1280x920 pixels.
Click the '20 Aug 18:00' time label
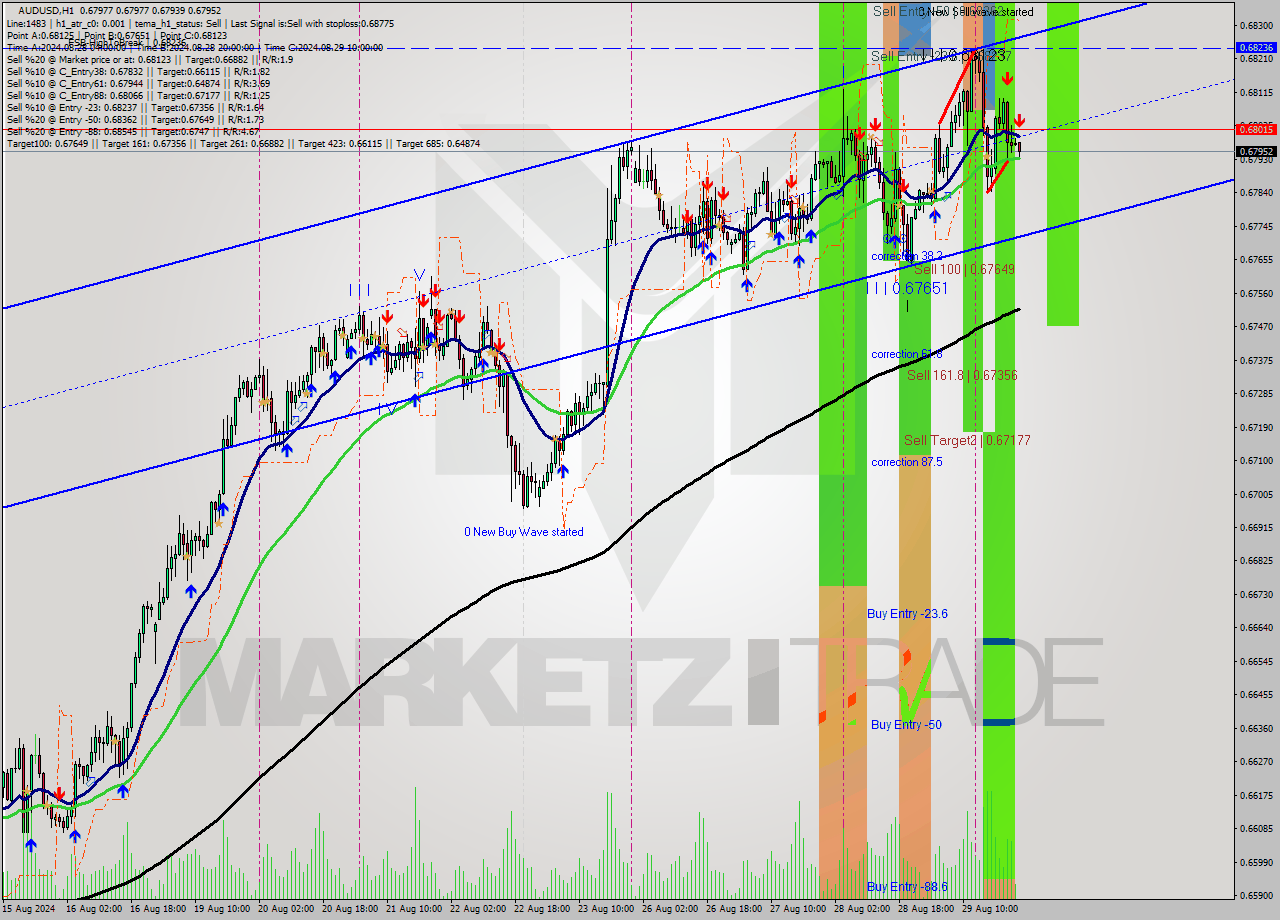[x=350, y=910]
